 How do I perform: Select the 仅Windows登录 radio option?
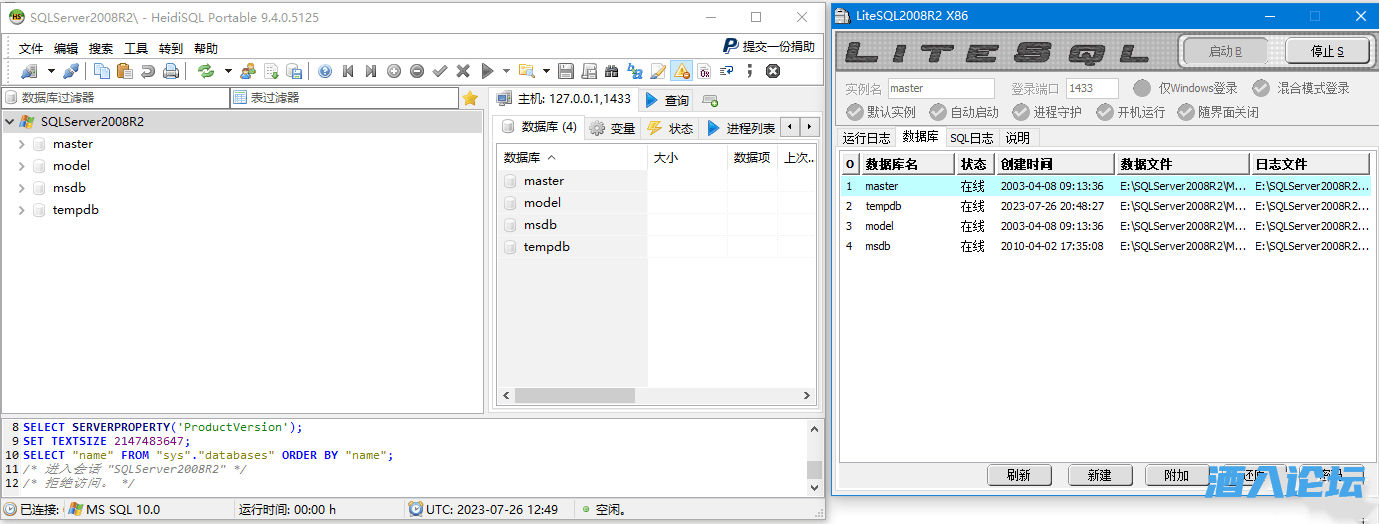pos(1142,88)
